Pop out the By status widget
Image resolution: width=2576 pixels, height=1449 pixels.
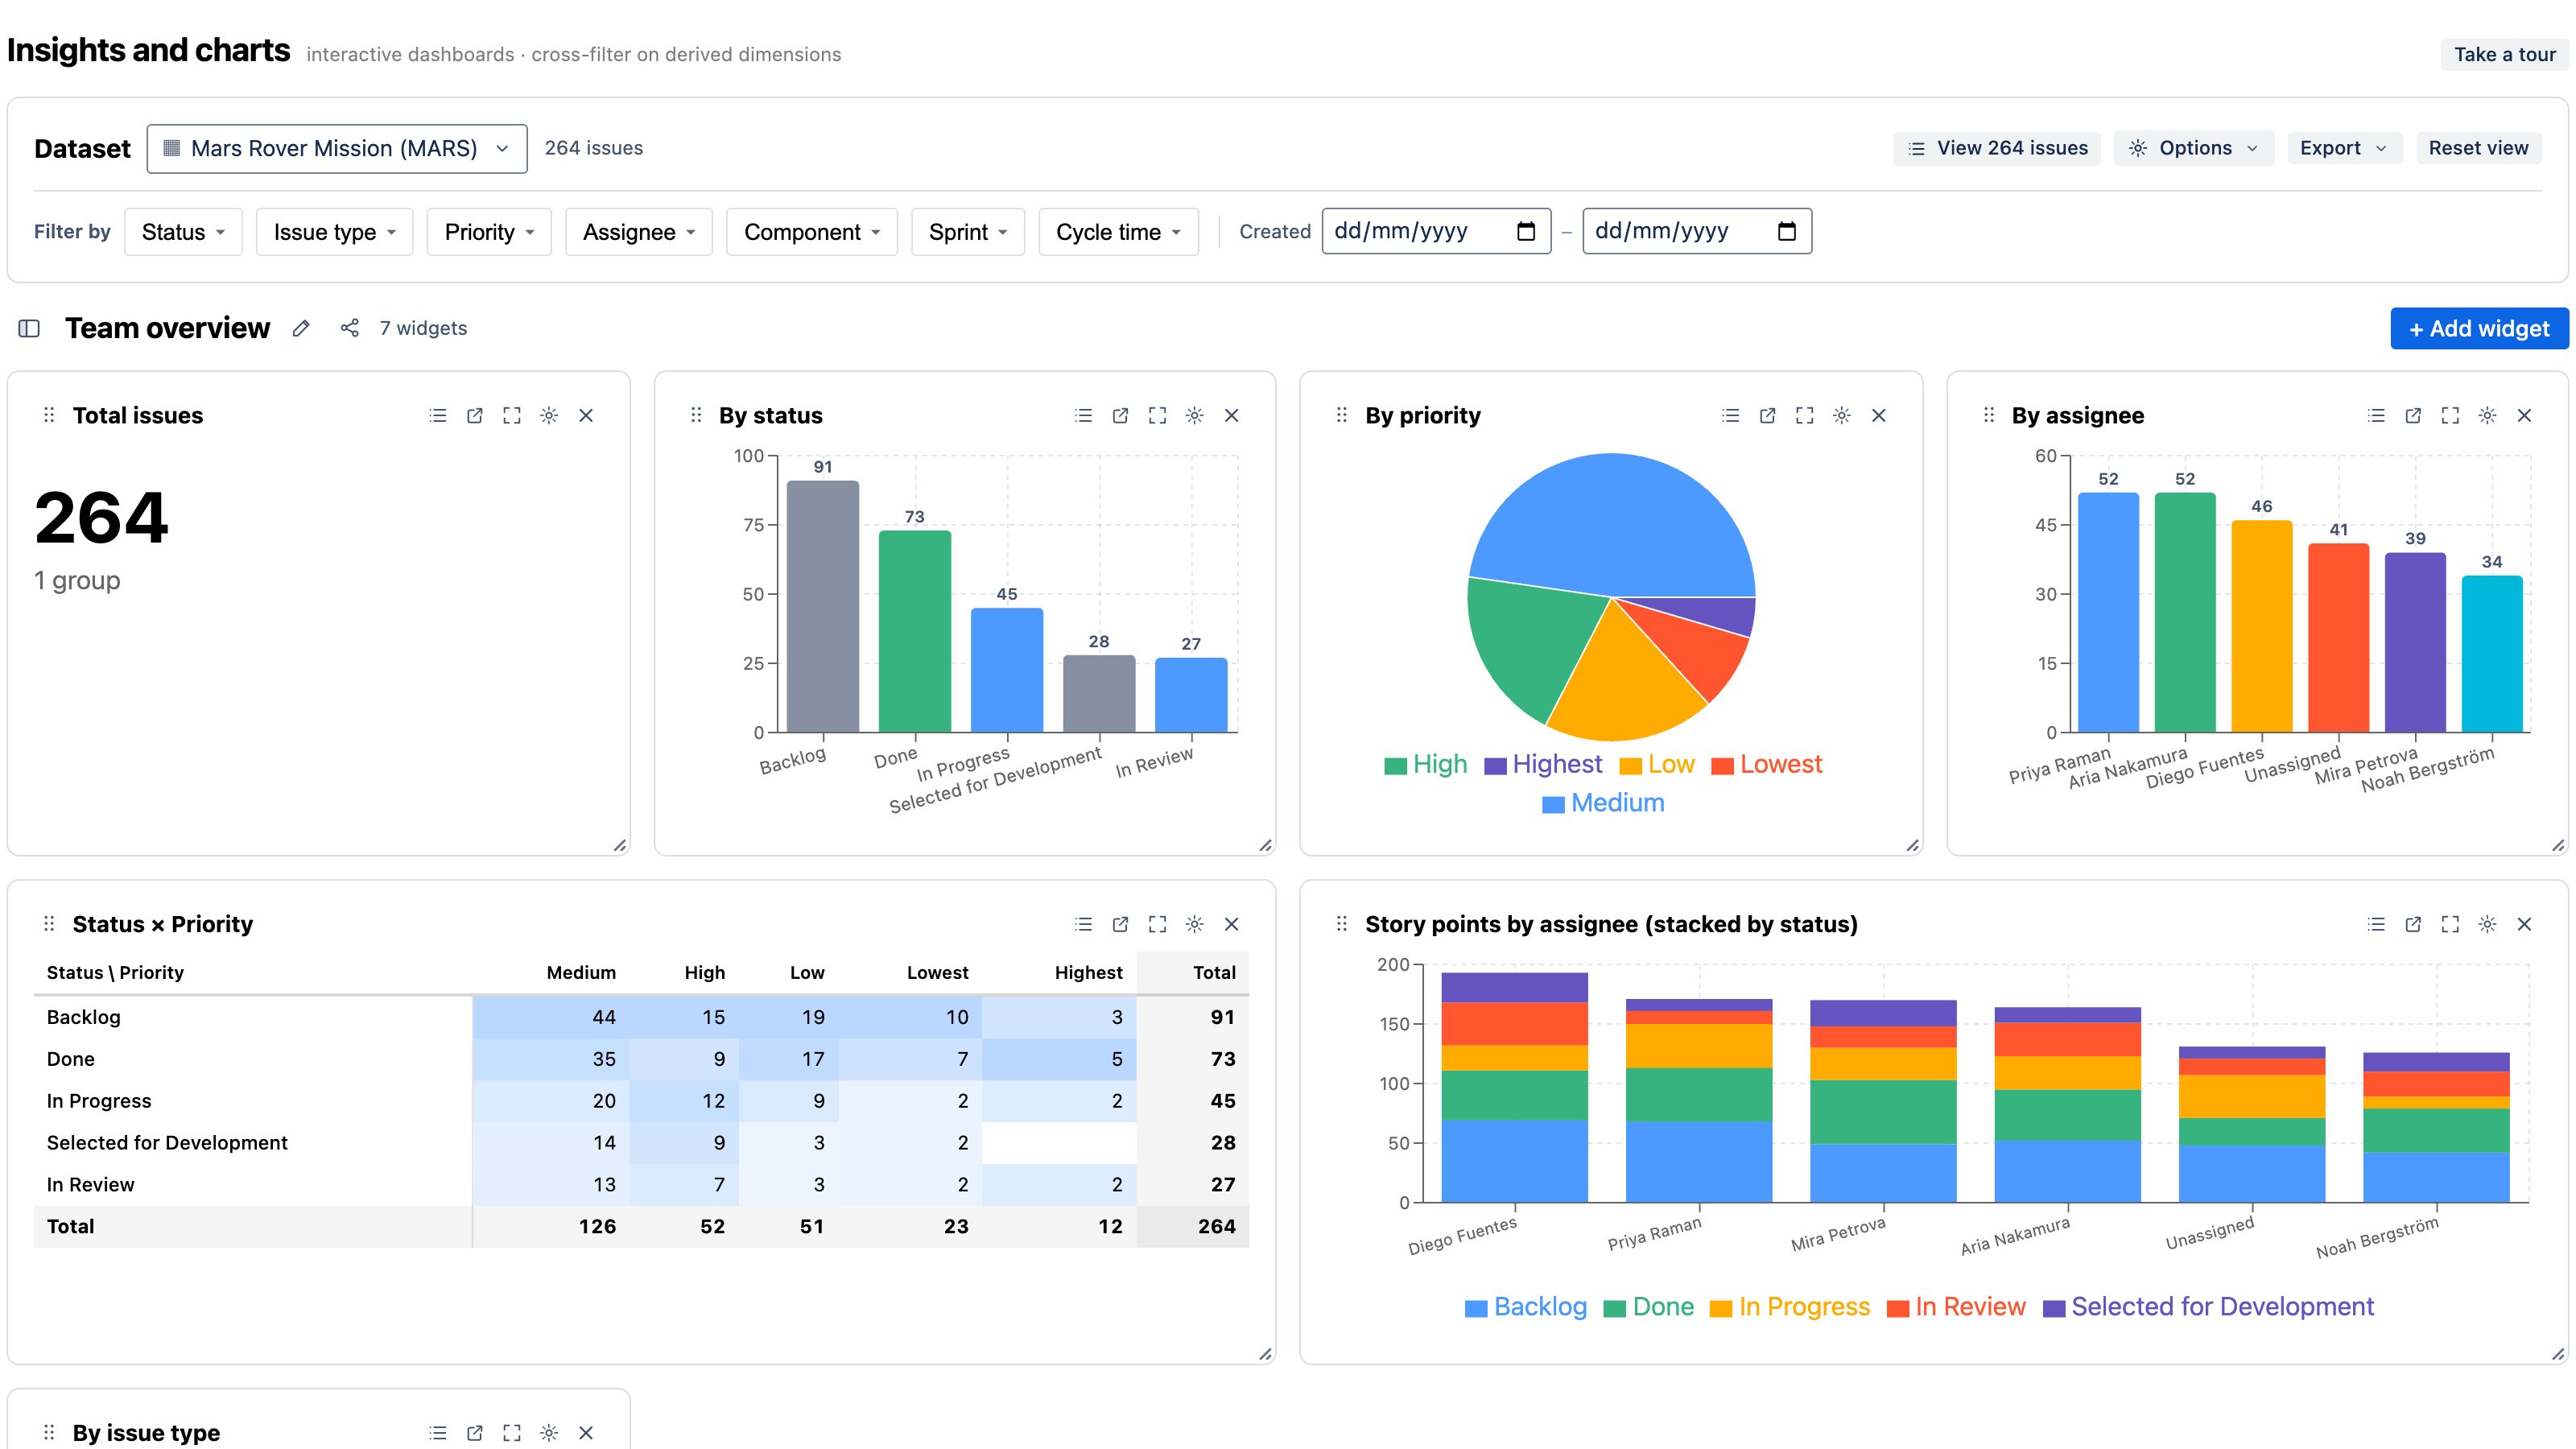tap(1120, 415)
